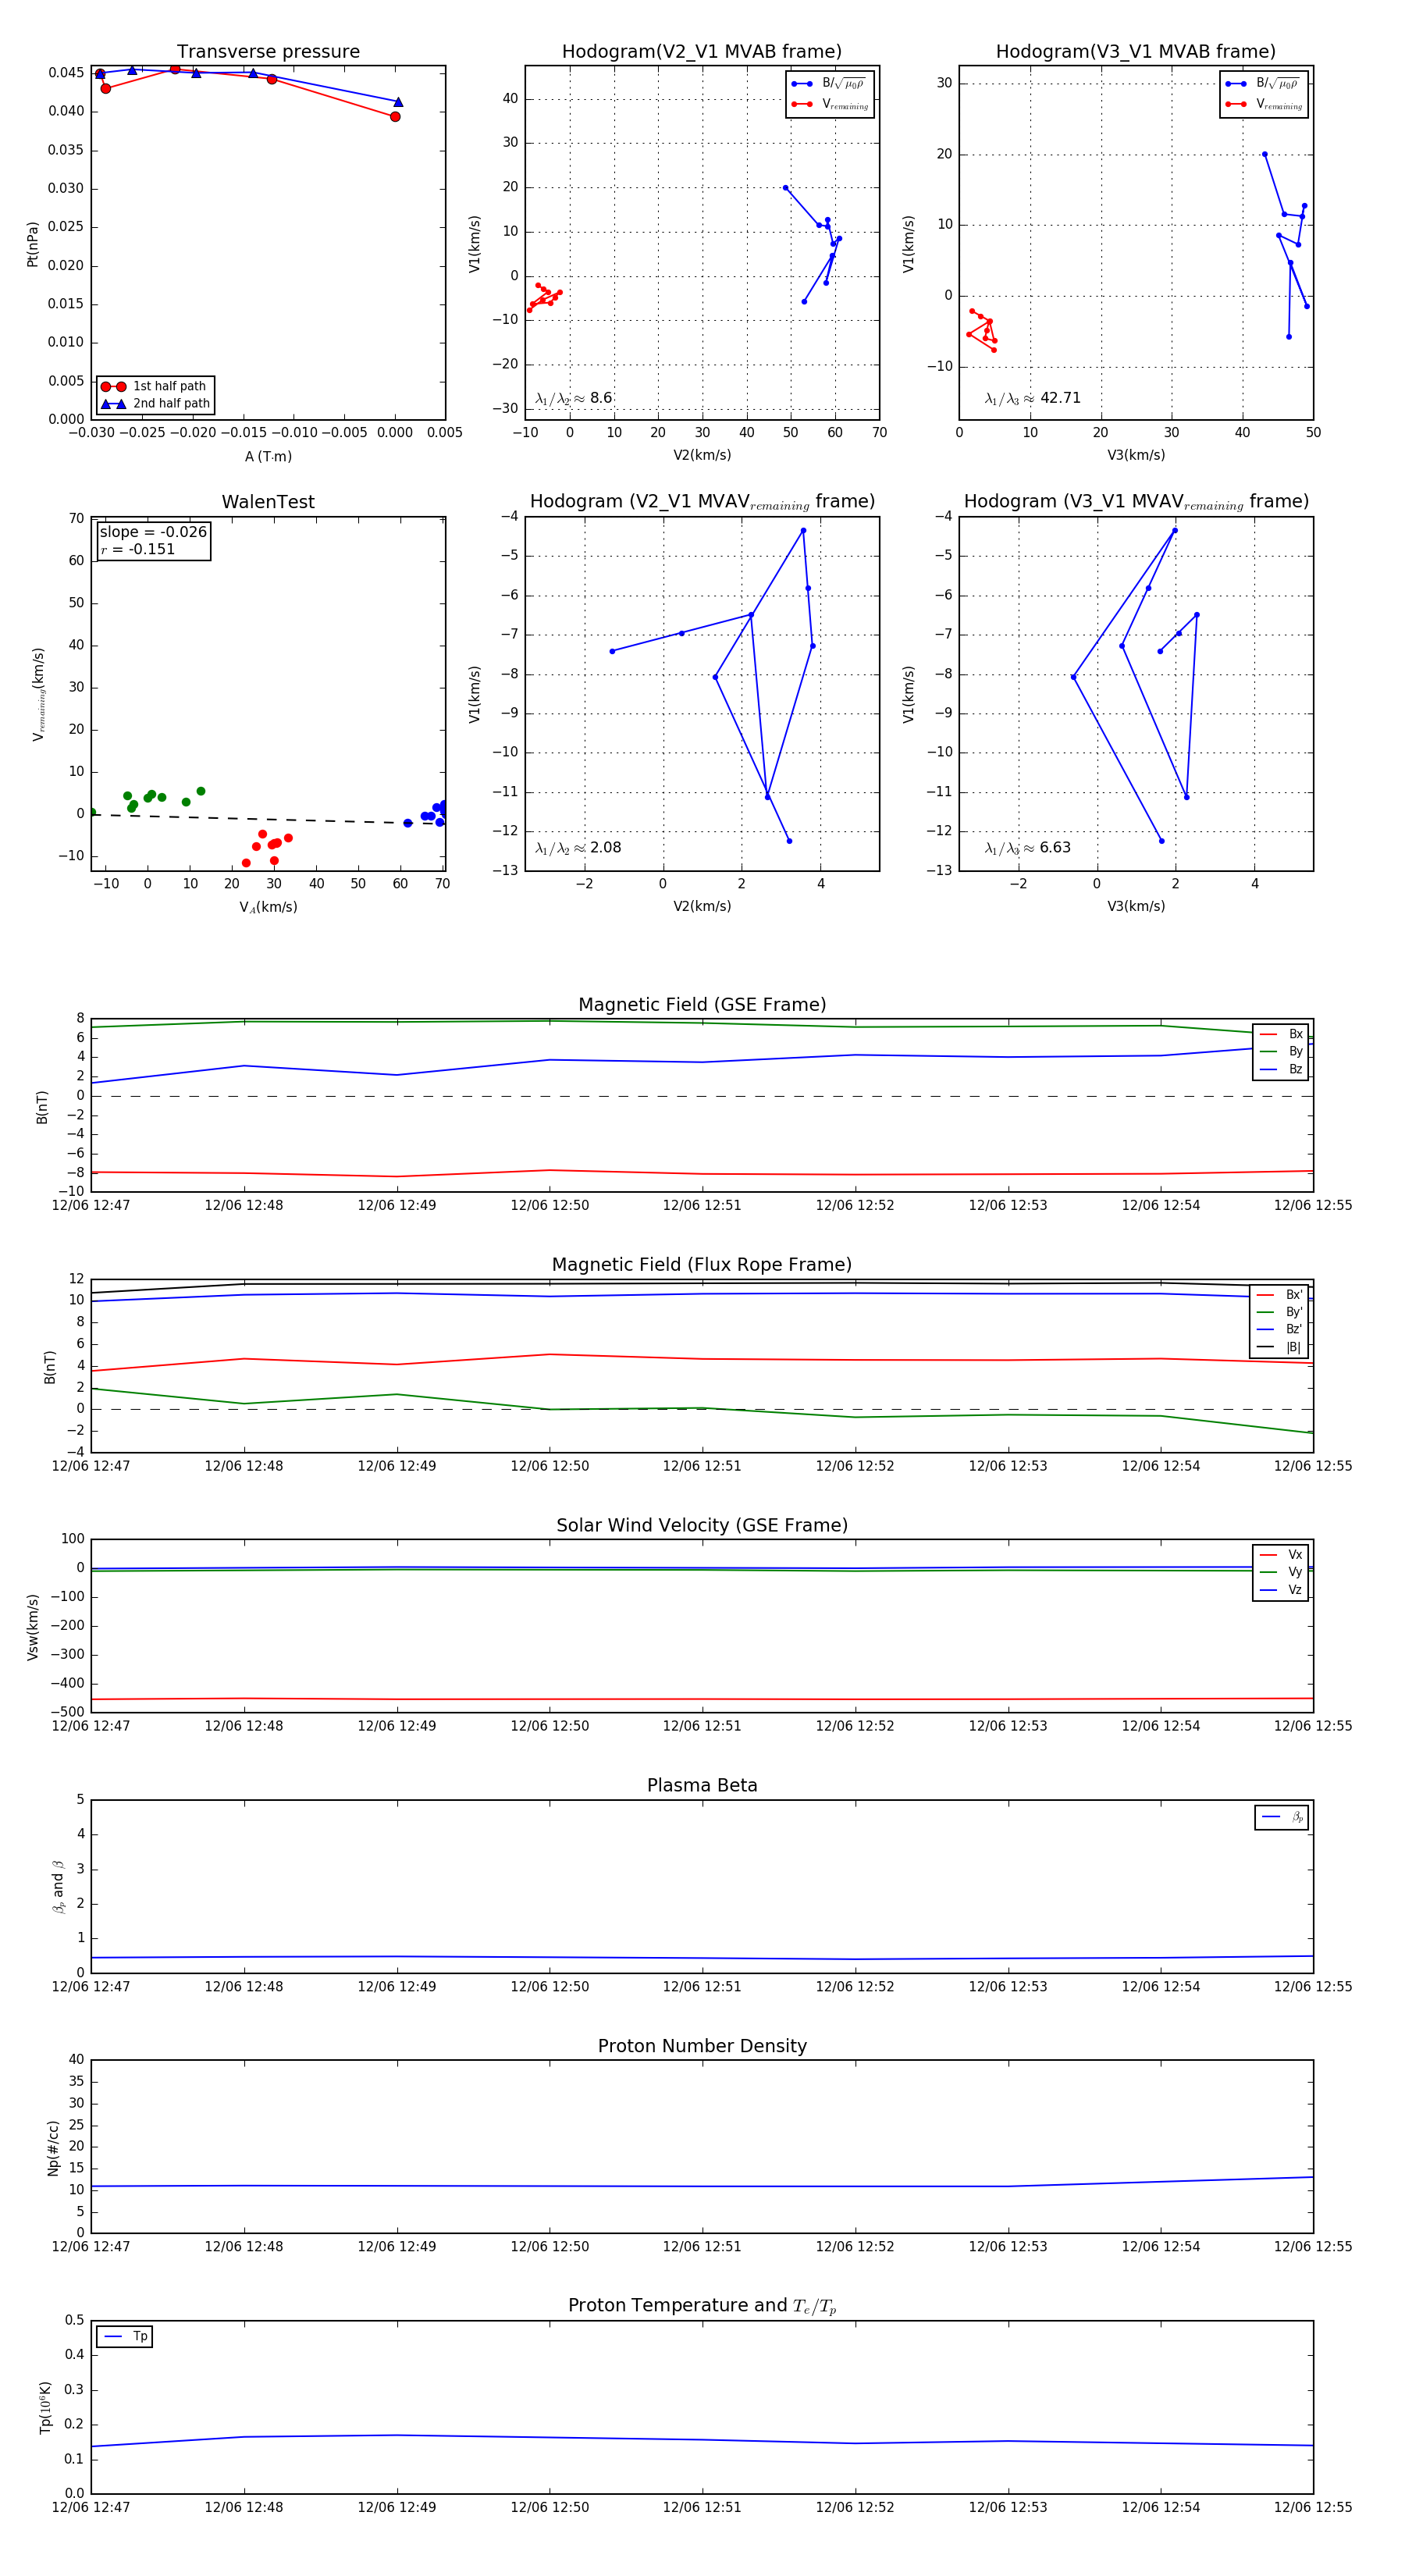Select the "Proton Temperature and Te/Tp" title
Image resolution: width=1405 pixels, height=2576 pixels.
pos(702,2306)
